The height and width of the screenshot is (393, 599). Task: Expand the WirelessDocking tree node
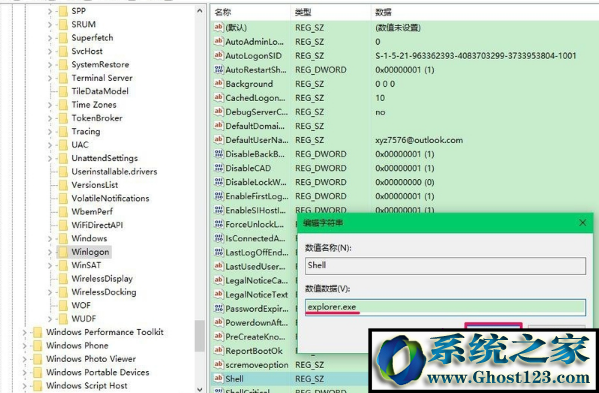click(x=50, y=292)
